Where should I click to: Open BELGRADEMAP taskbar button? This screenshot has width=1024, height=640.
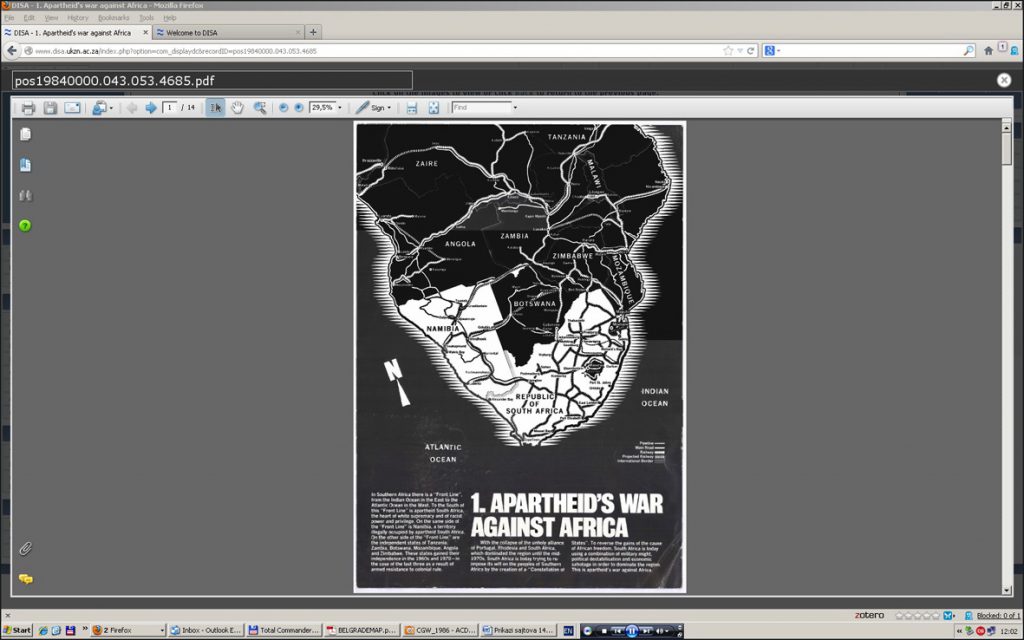[360, 631]
